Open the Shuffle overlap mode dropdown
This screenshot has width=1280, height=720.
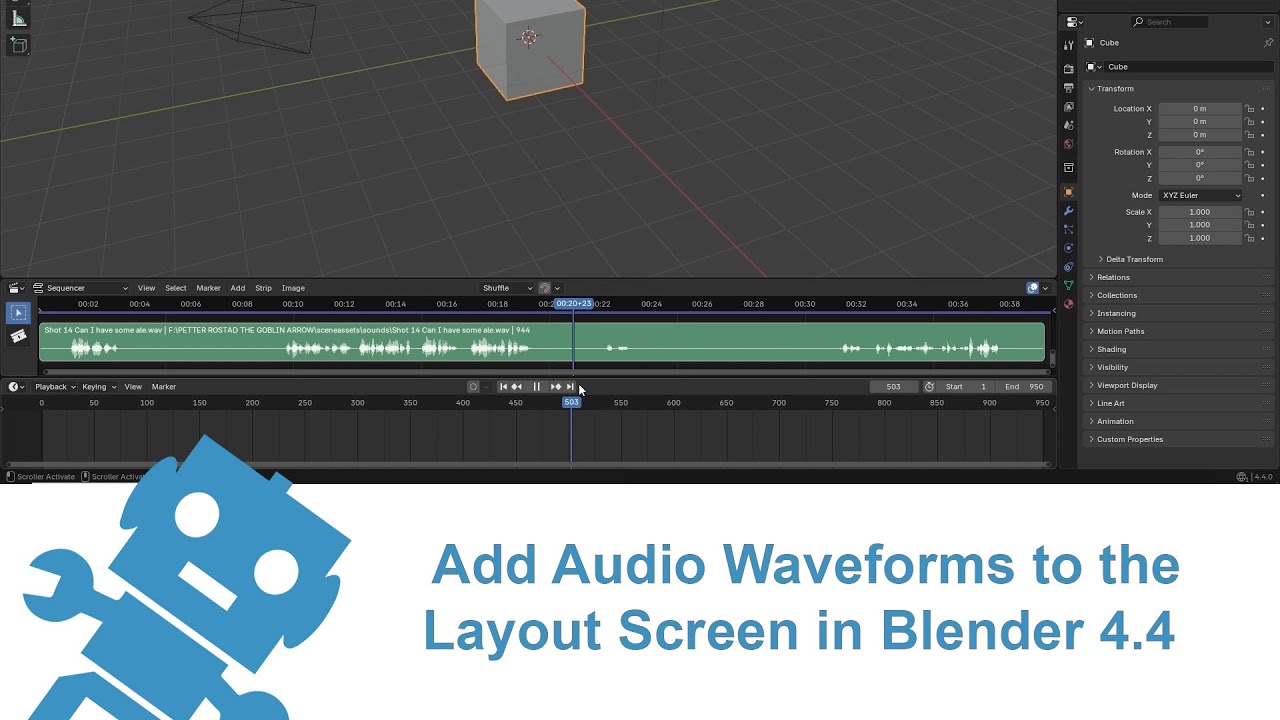tap(508, 288)
